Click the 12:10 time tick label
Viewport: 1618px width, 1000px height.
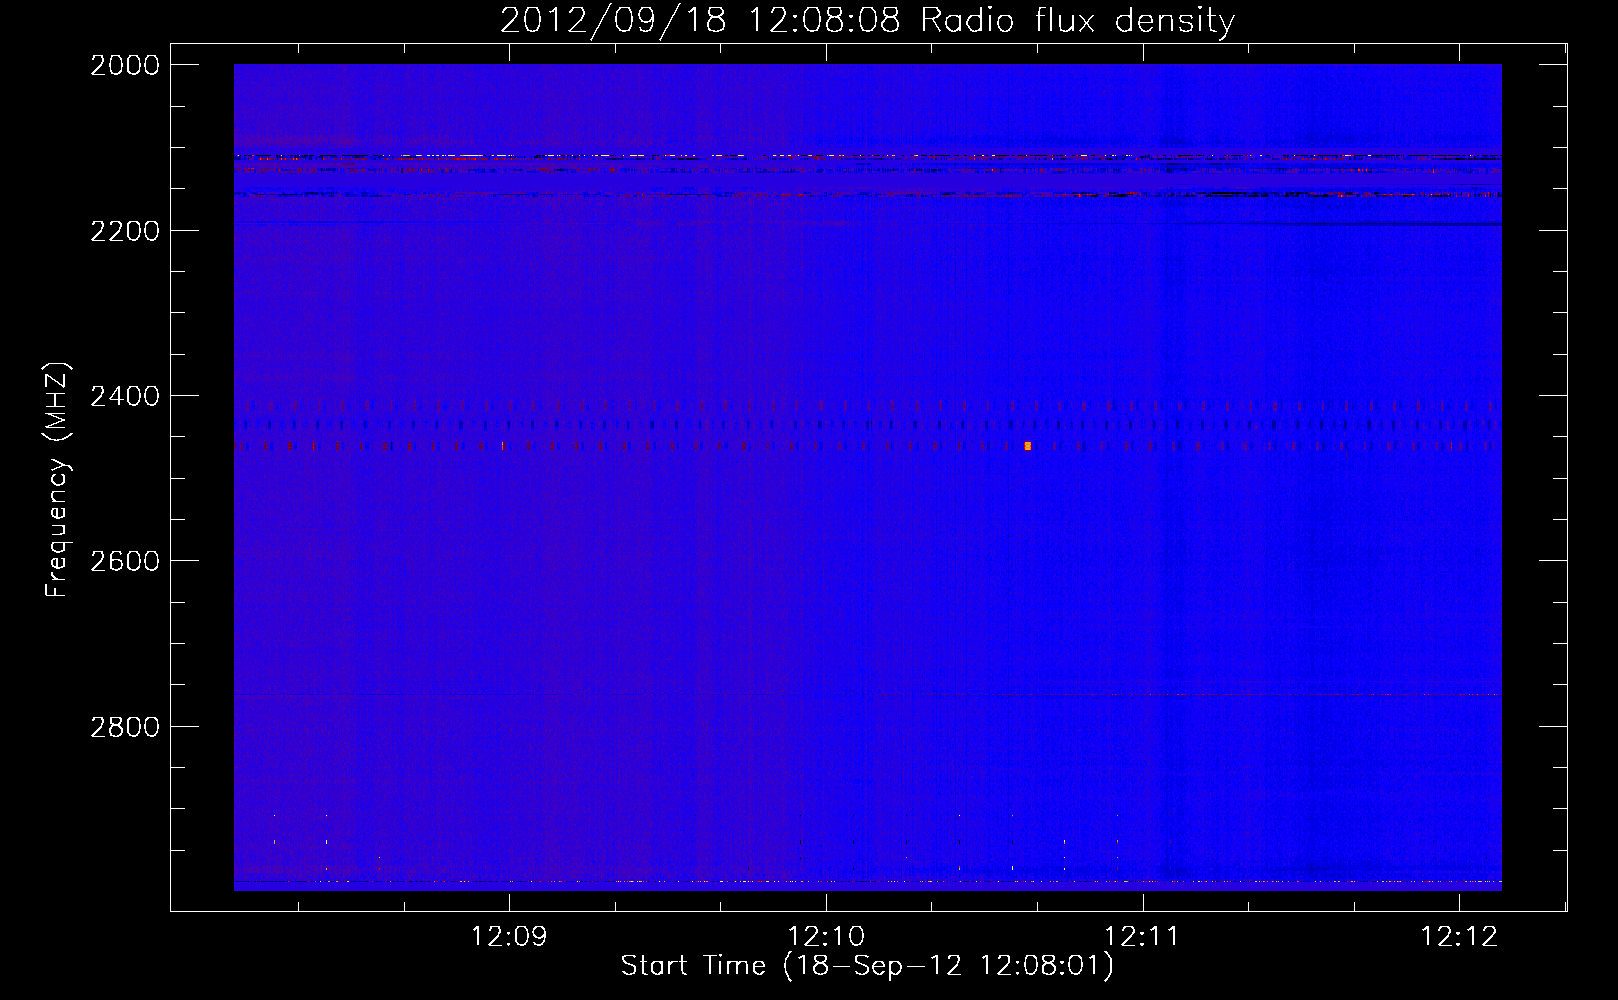[x=826, y=937]
